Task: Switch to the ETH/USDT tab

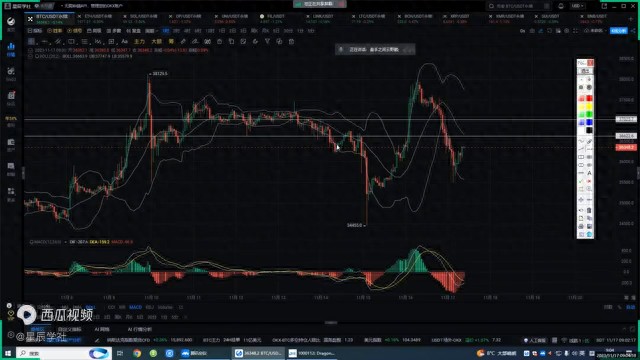Action: point(98,16)
